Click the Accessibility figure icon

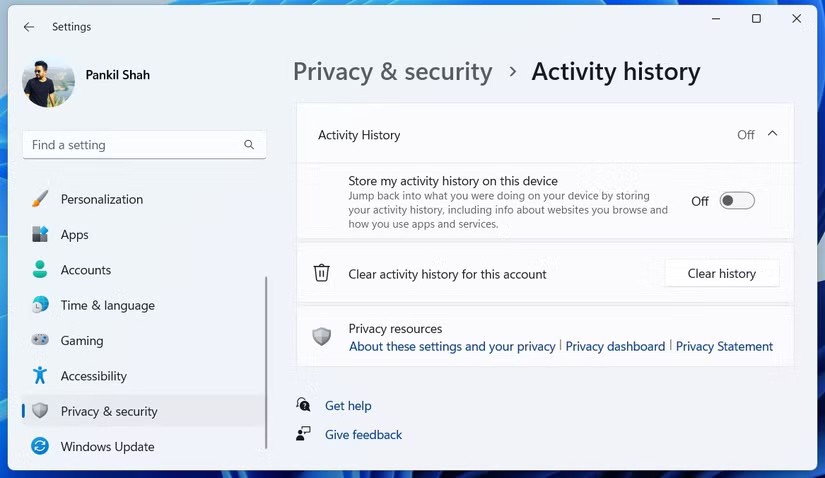click(x=40, y=376)
